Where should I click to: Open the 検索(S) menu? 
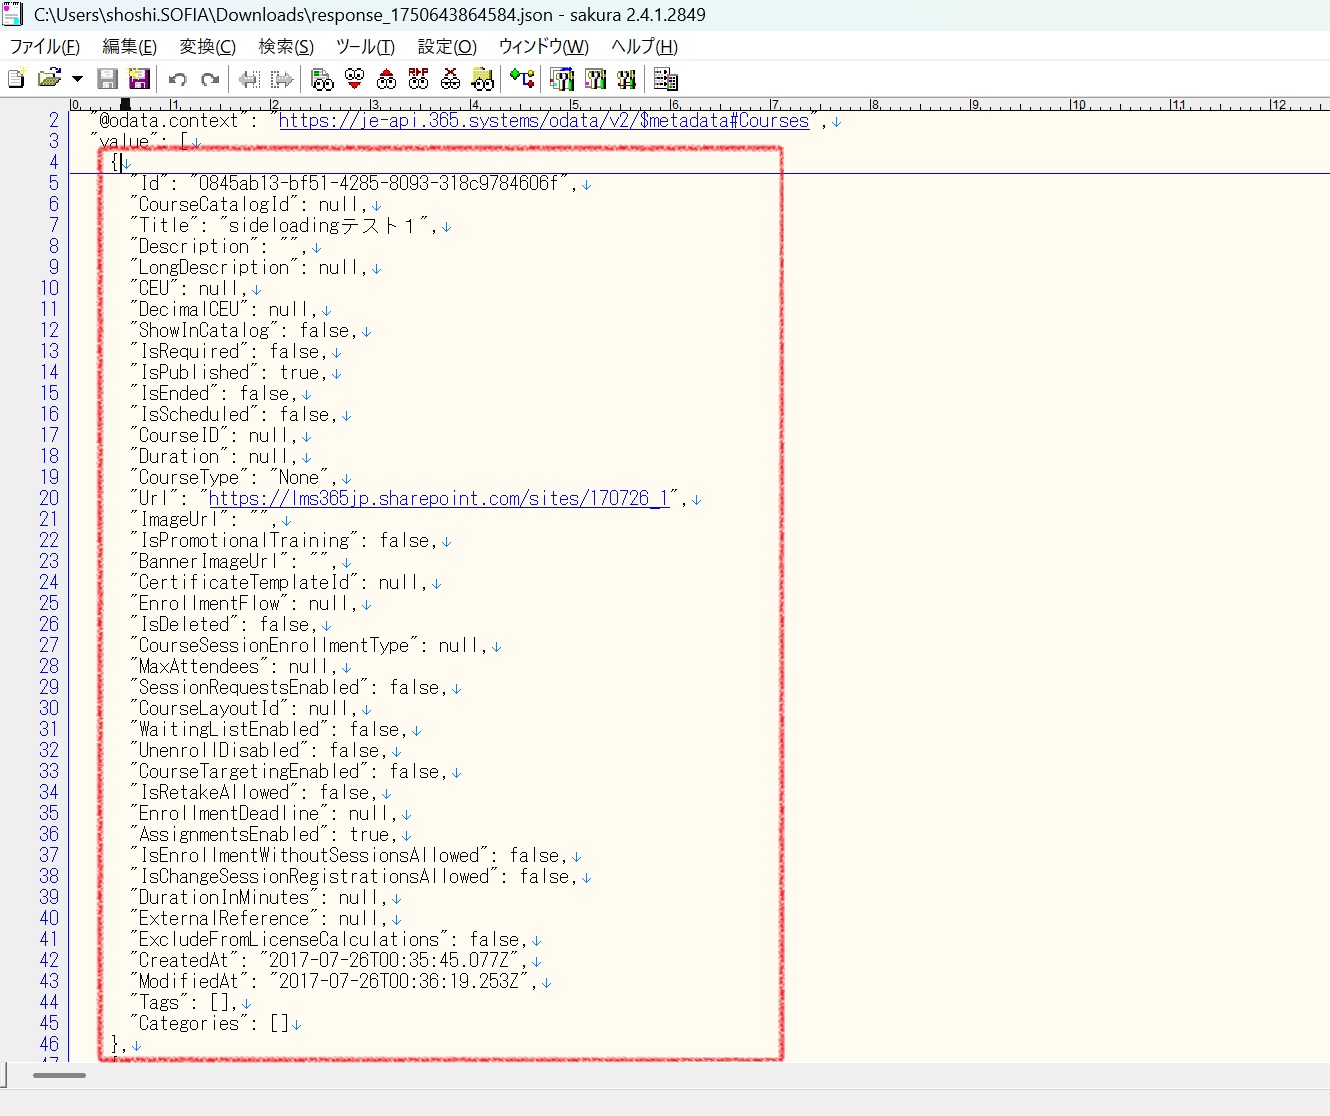point(286,47)
